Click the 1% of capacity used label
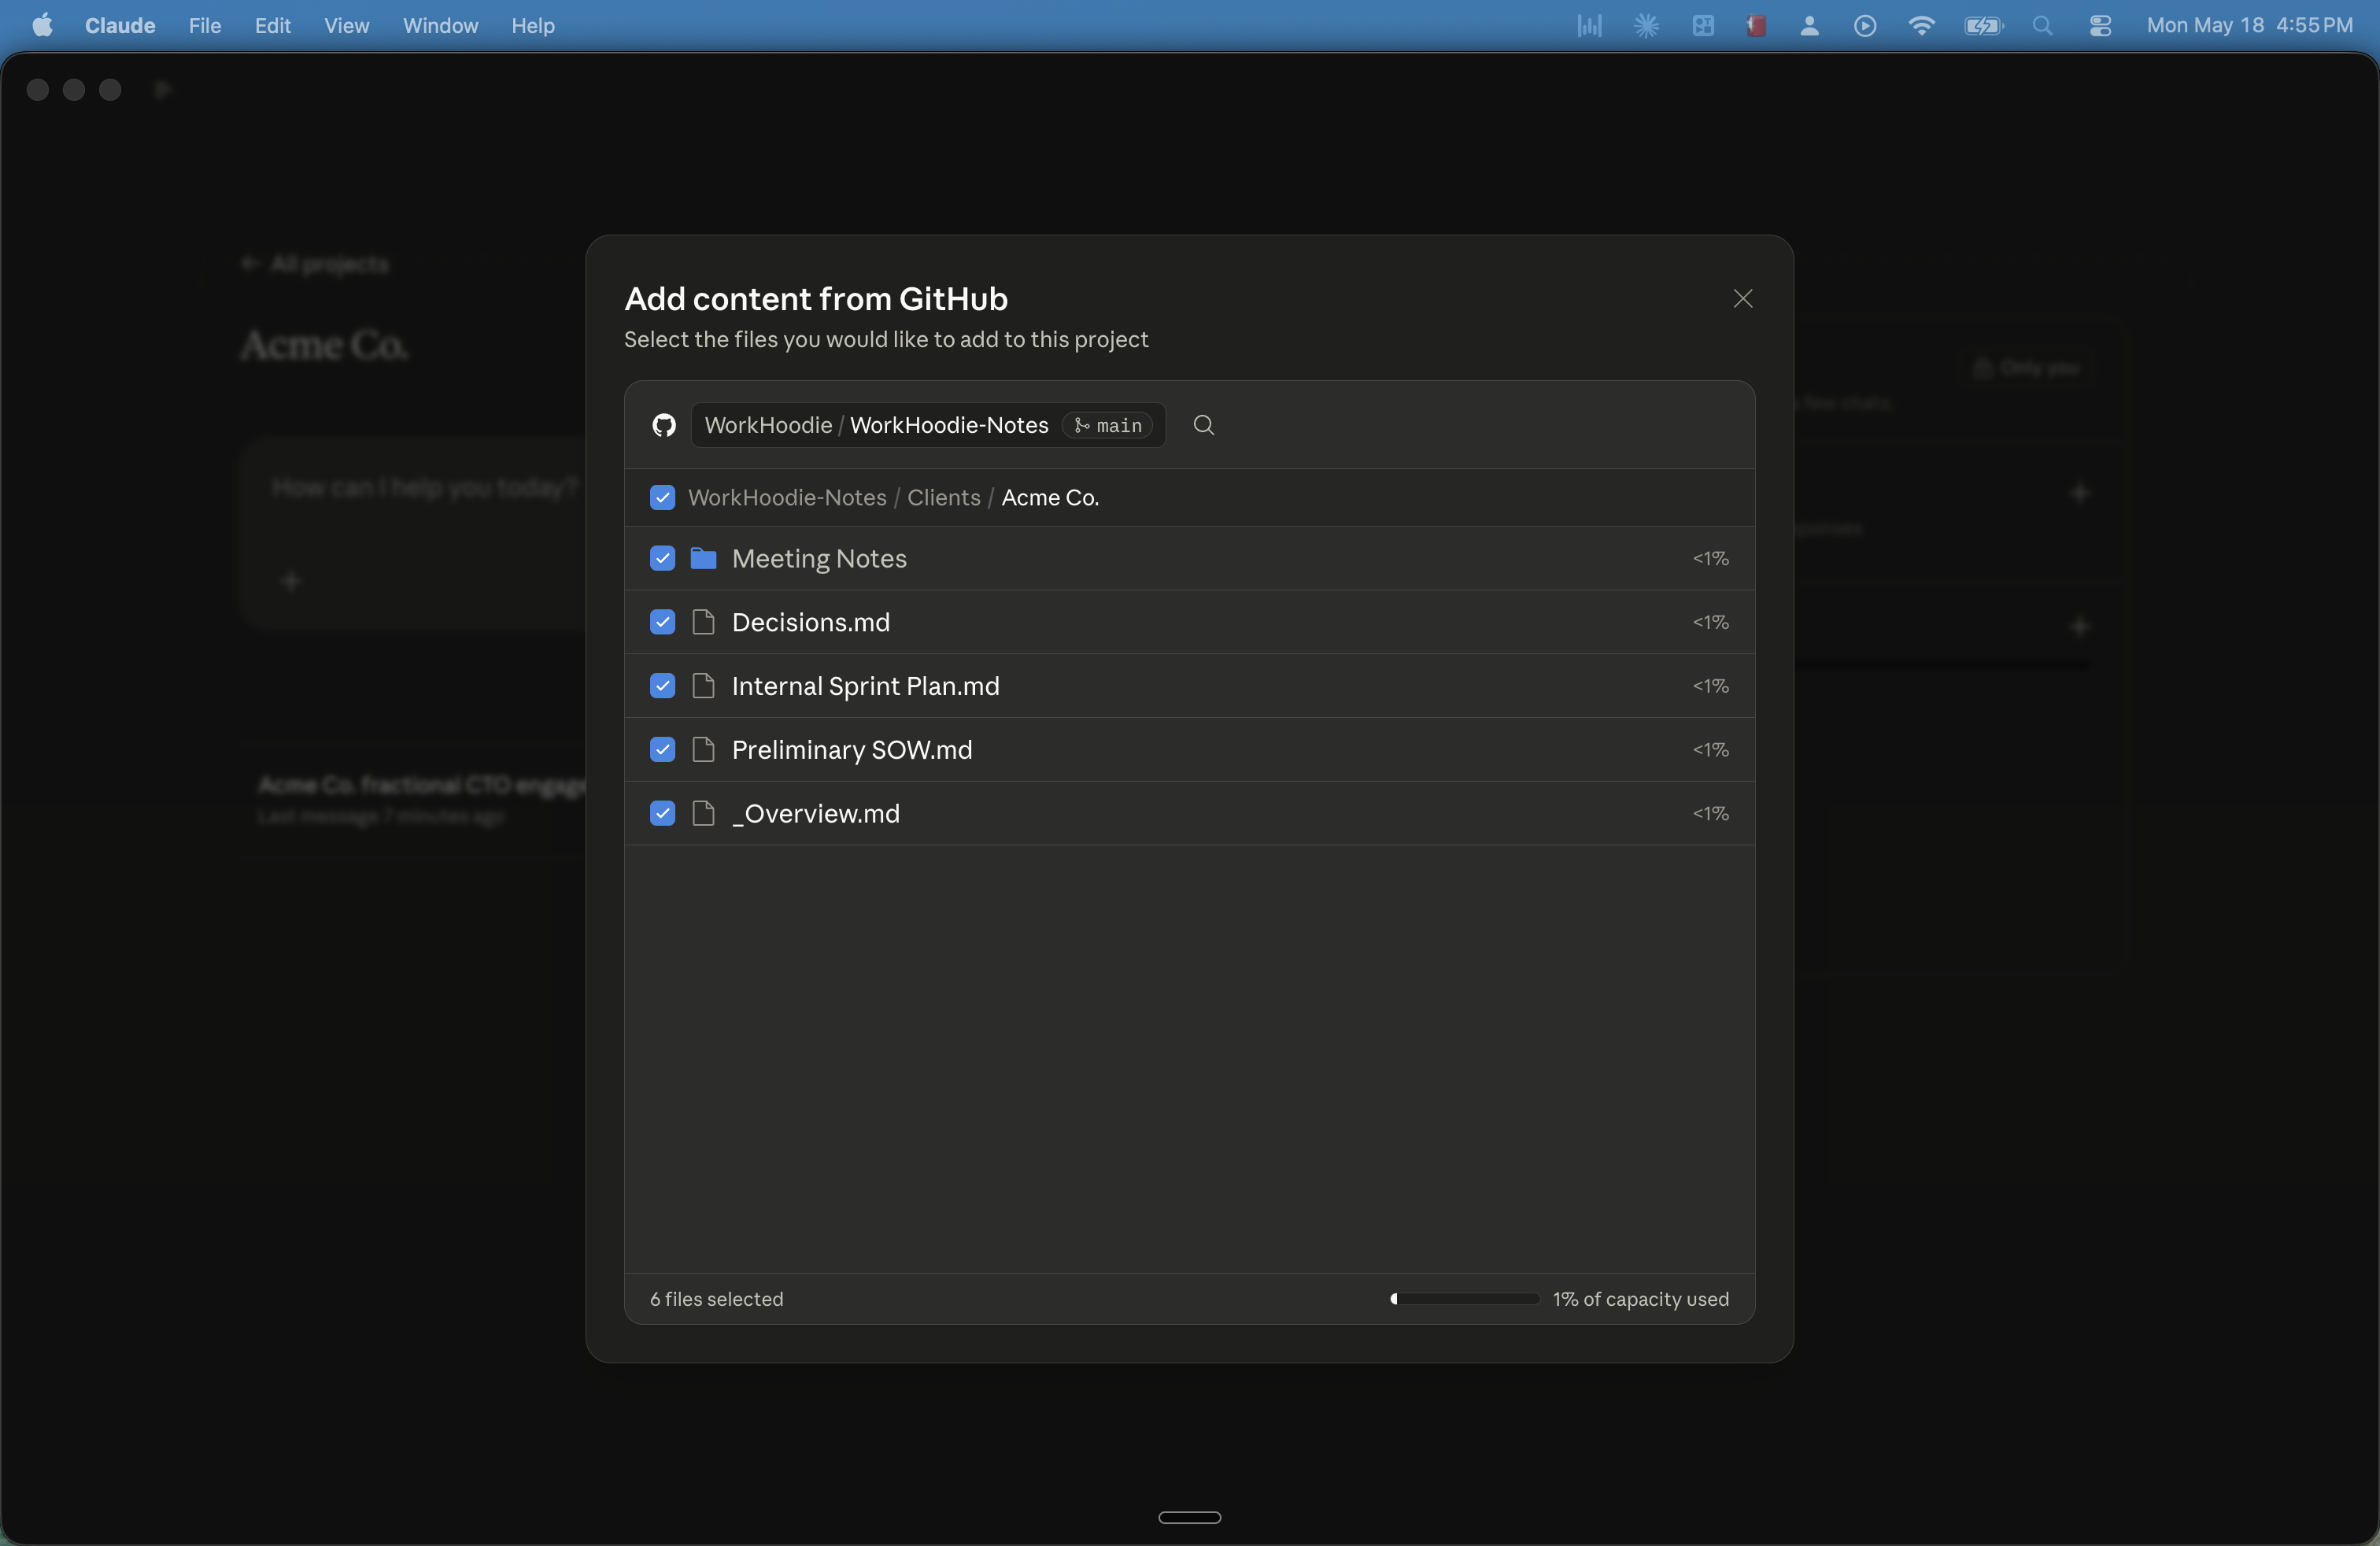Screen dimensions: 2380x1546 pos(1641,1299)
